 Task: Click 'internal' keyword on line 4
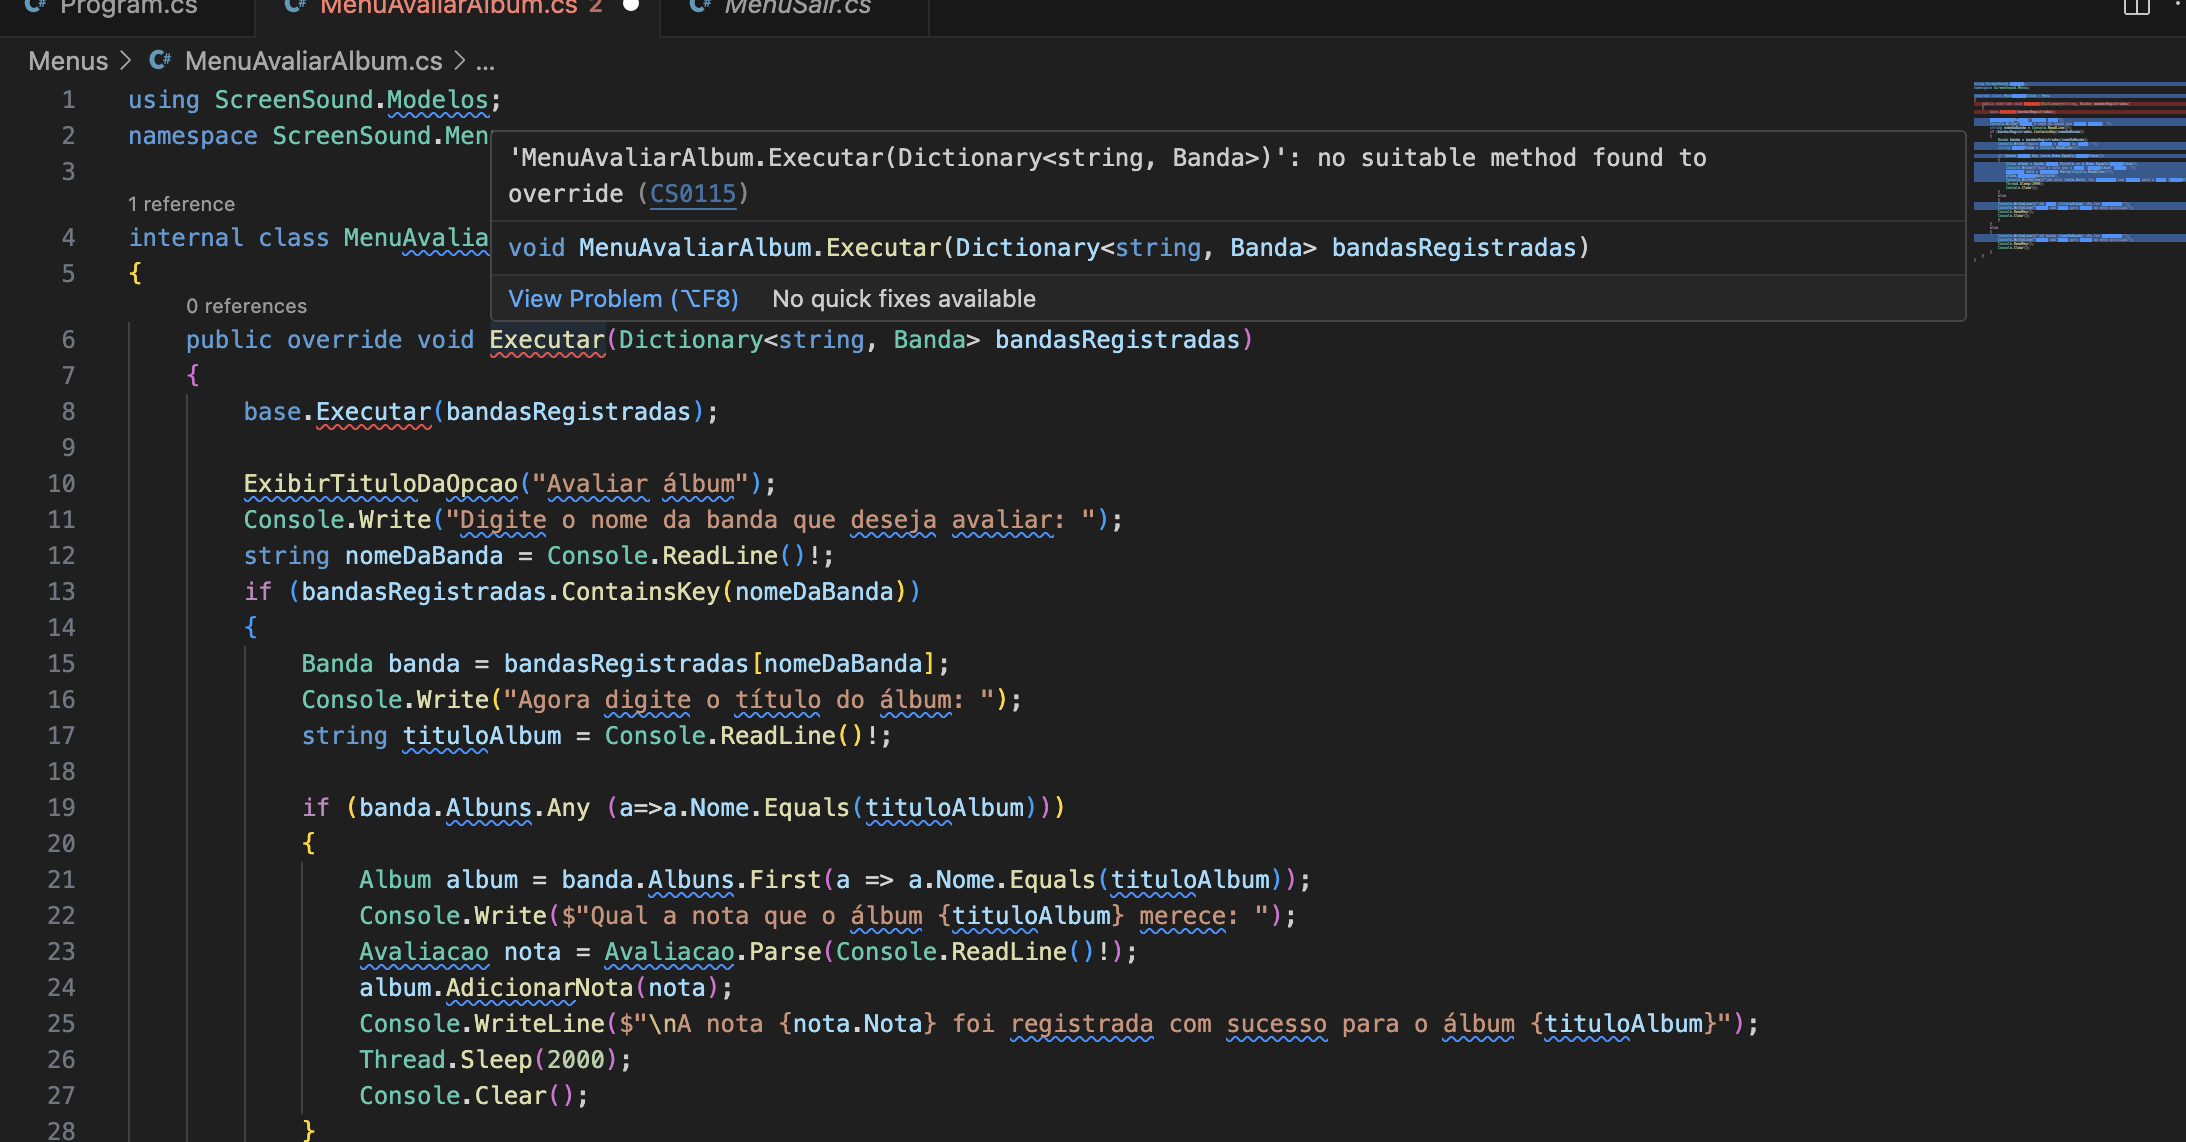[x=186, y=238]
